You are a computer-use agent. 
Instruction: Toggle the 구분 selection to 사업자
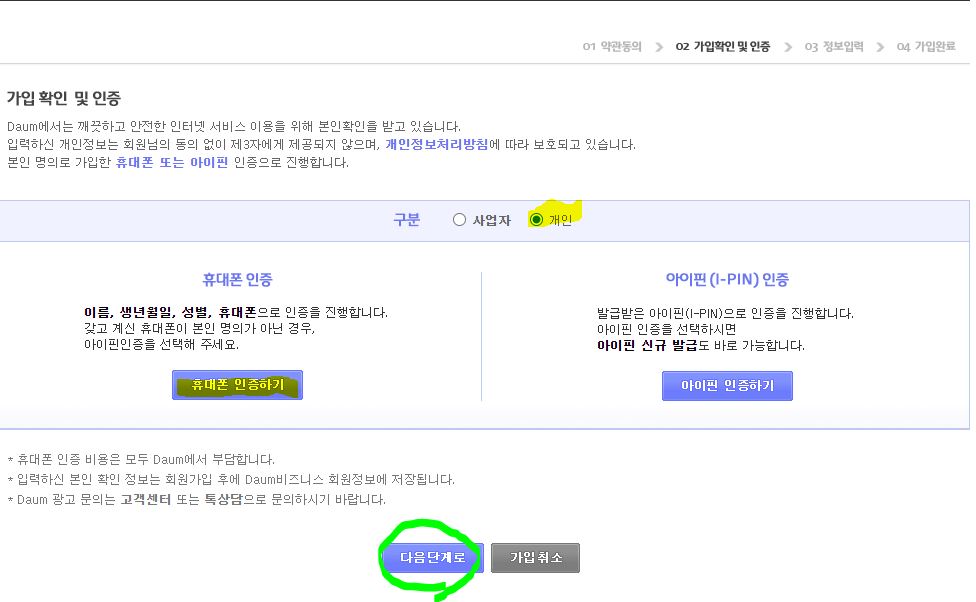(460, 219)
